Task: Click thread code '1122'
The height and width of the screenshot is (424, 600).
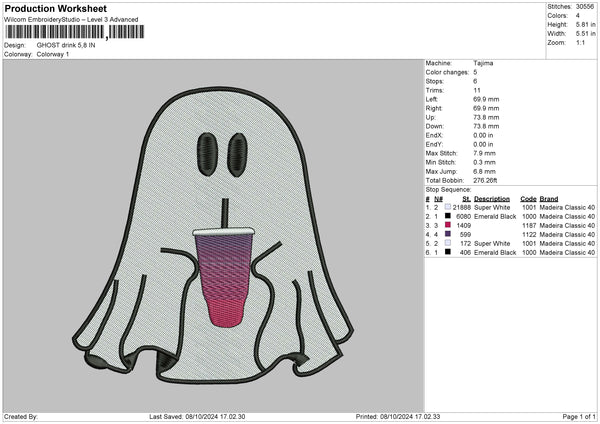Action: 529,235
